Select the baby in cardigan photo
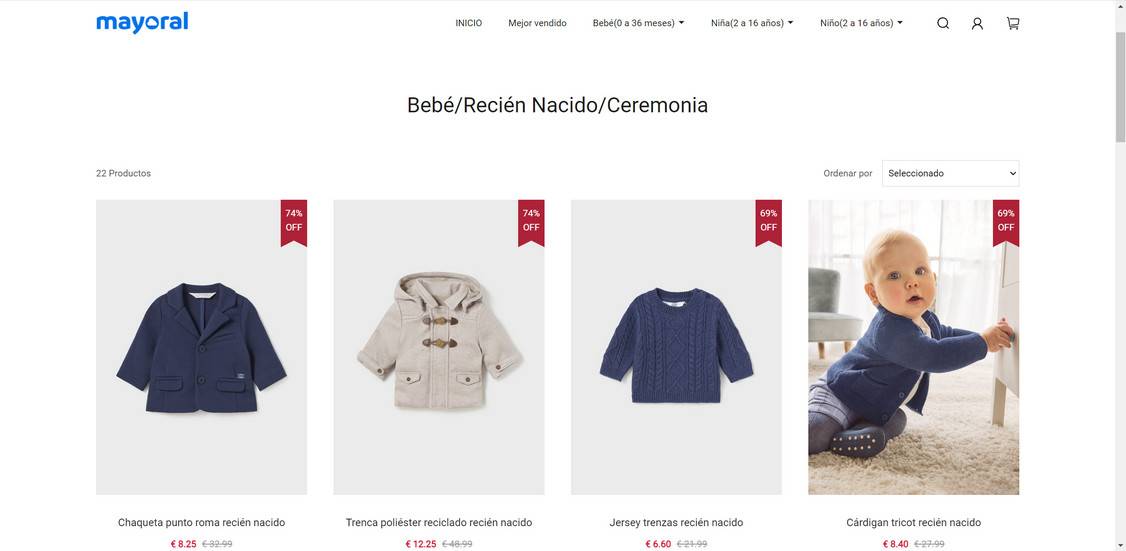 click(913, 347)
